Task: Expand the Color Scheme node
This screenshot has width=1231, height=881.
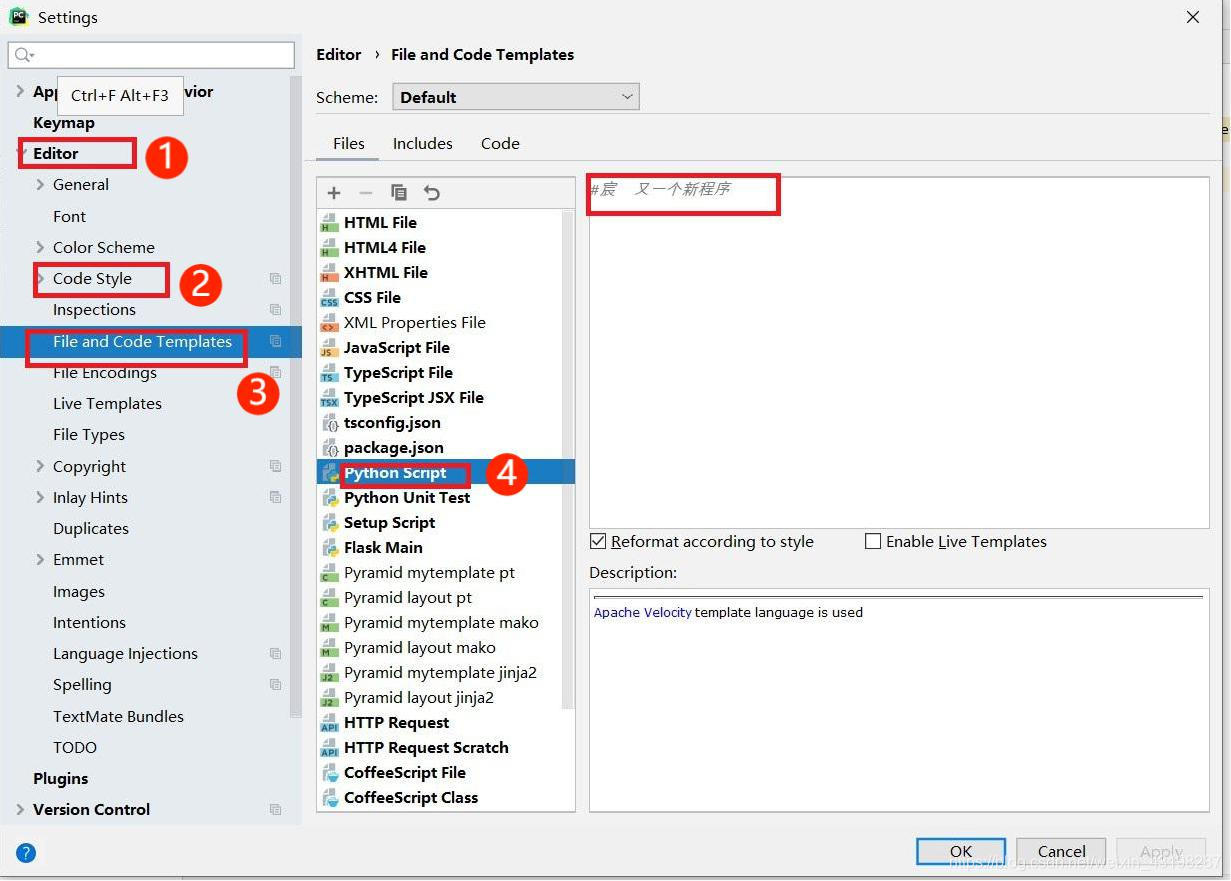Action: tap(40, 247)
